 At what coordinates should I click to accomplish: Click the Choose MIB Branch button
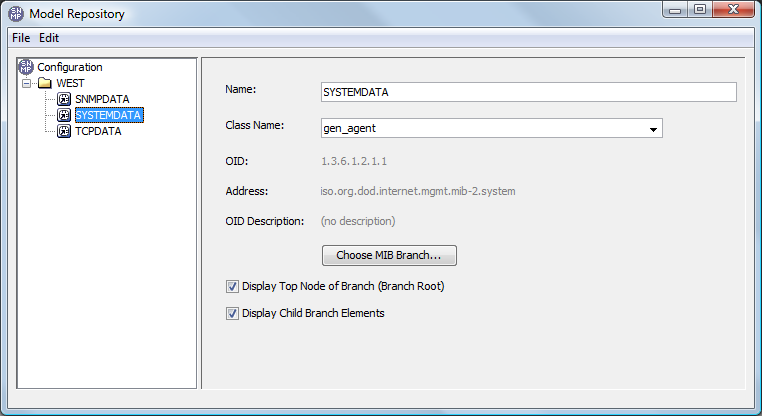[389, 256]
